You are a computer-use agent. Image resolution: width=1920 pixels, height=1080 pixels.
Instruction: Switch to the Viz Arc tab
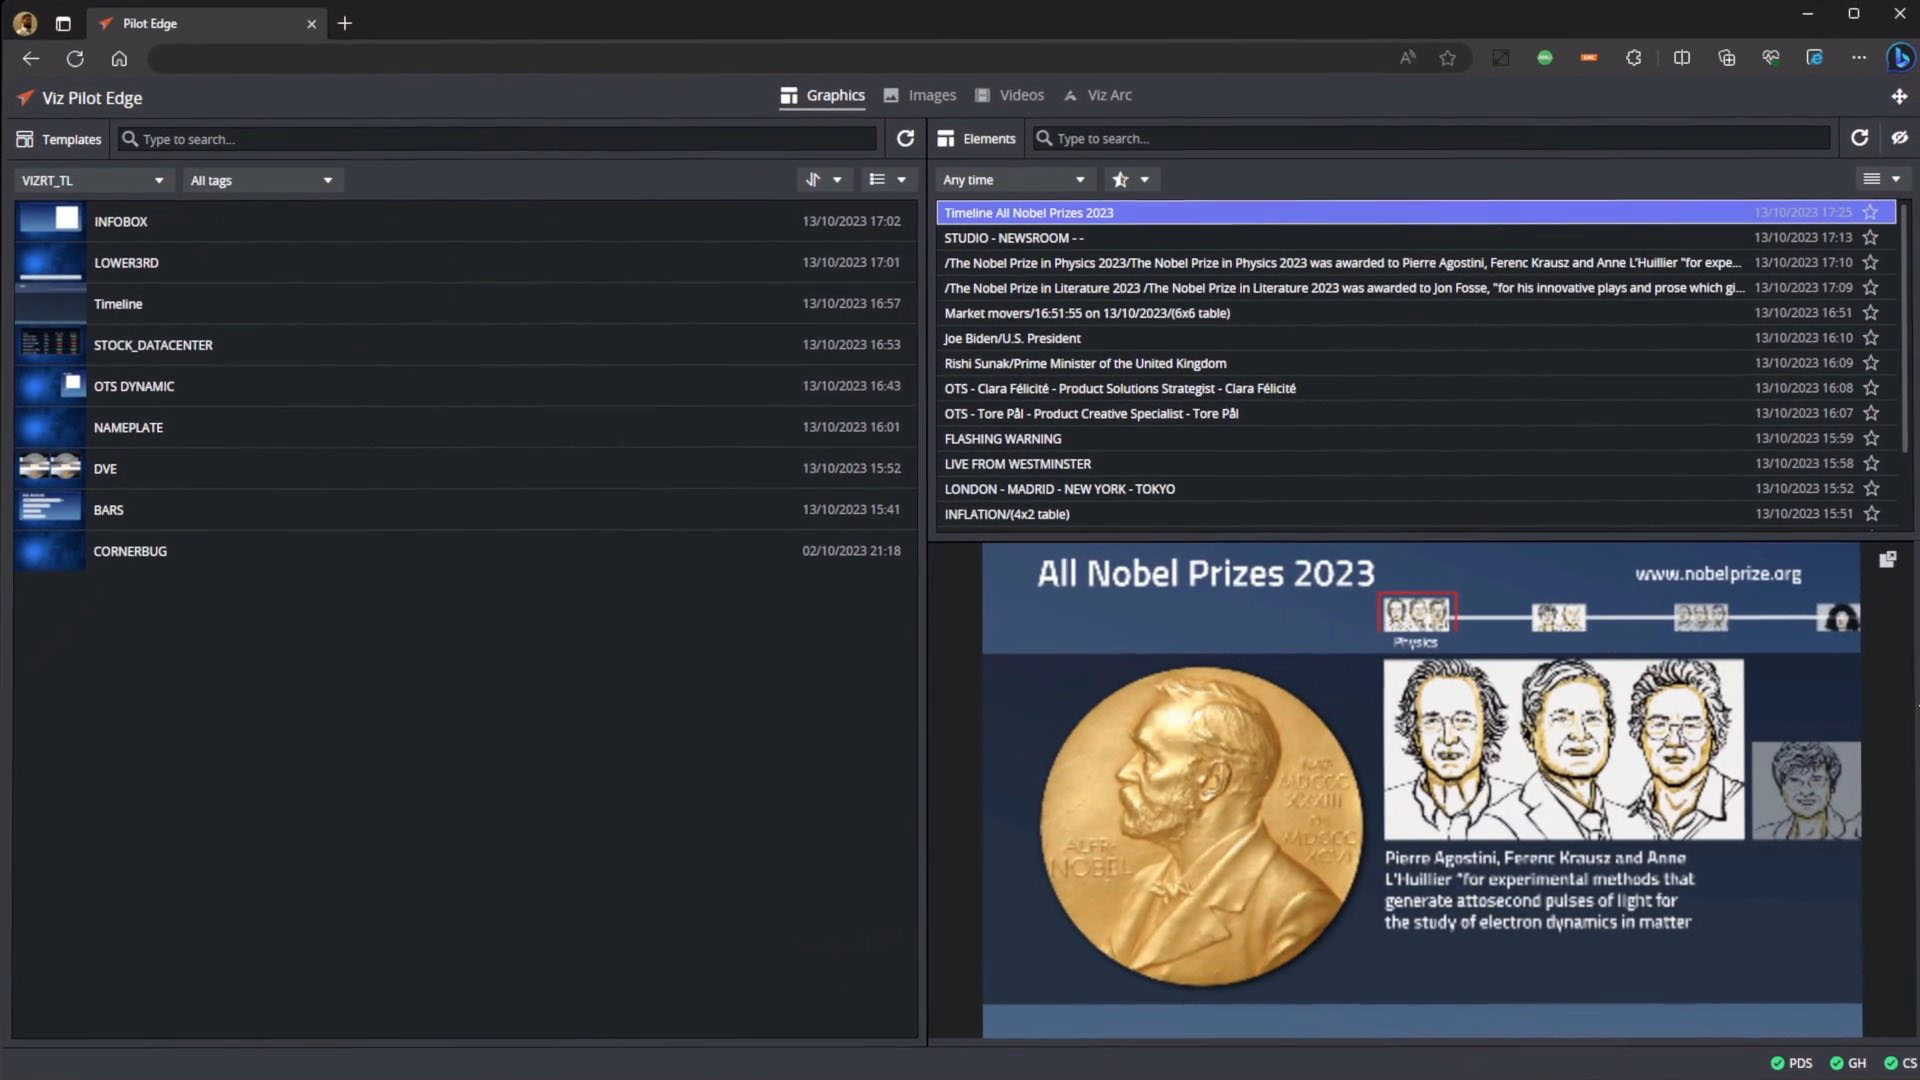click(x=1098, y=95)
